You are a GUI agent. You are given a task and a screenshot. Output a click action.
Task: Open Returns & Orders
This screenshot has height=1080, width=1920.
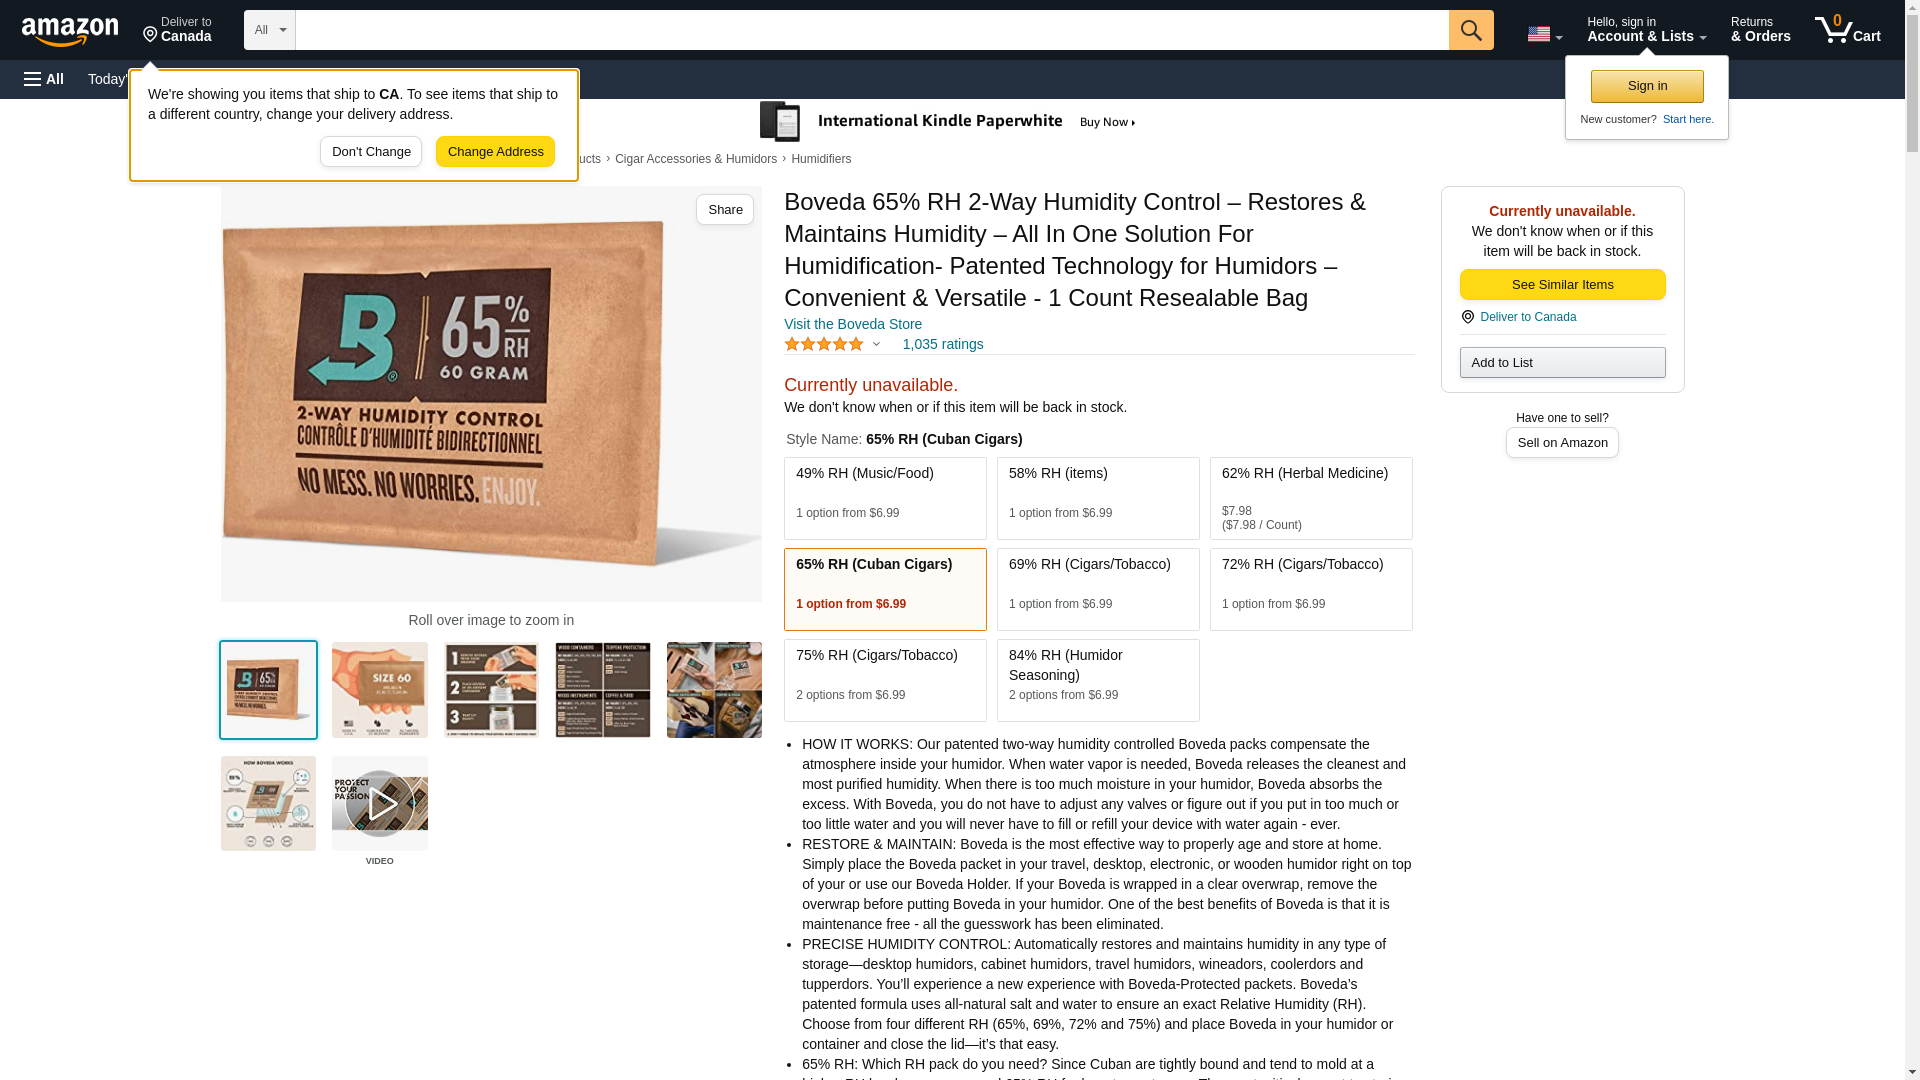[1760, 30]
